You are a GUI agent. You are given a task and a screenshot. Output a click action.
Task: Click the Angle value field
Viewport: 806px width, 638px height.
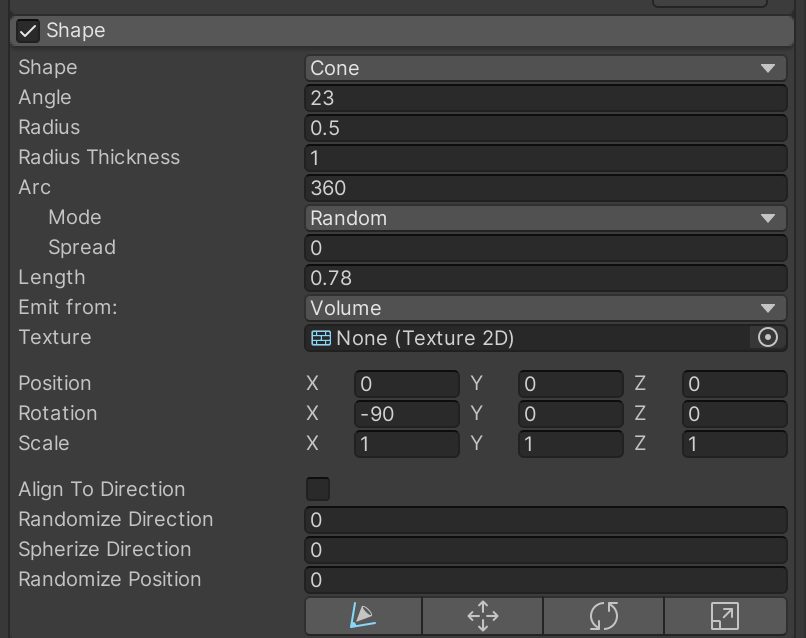point(545,98)
